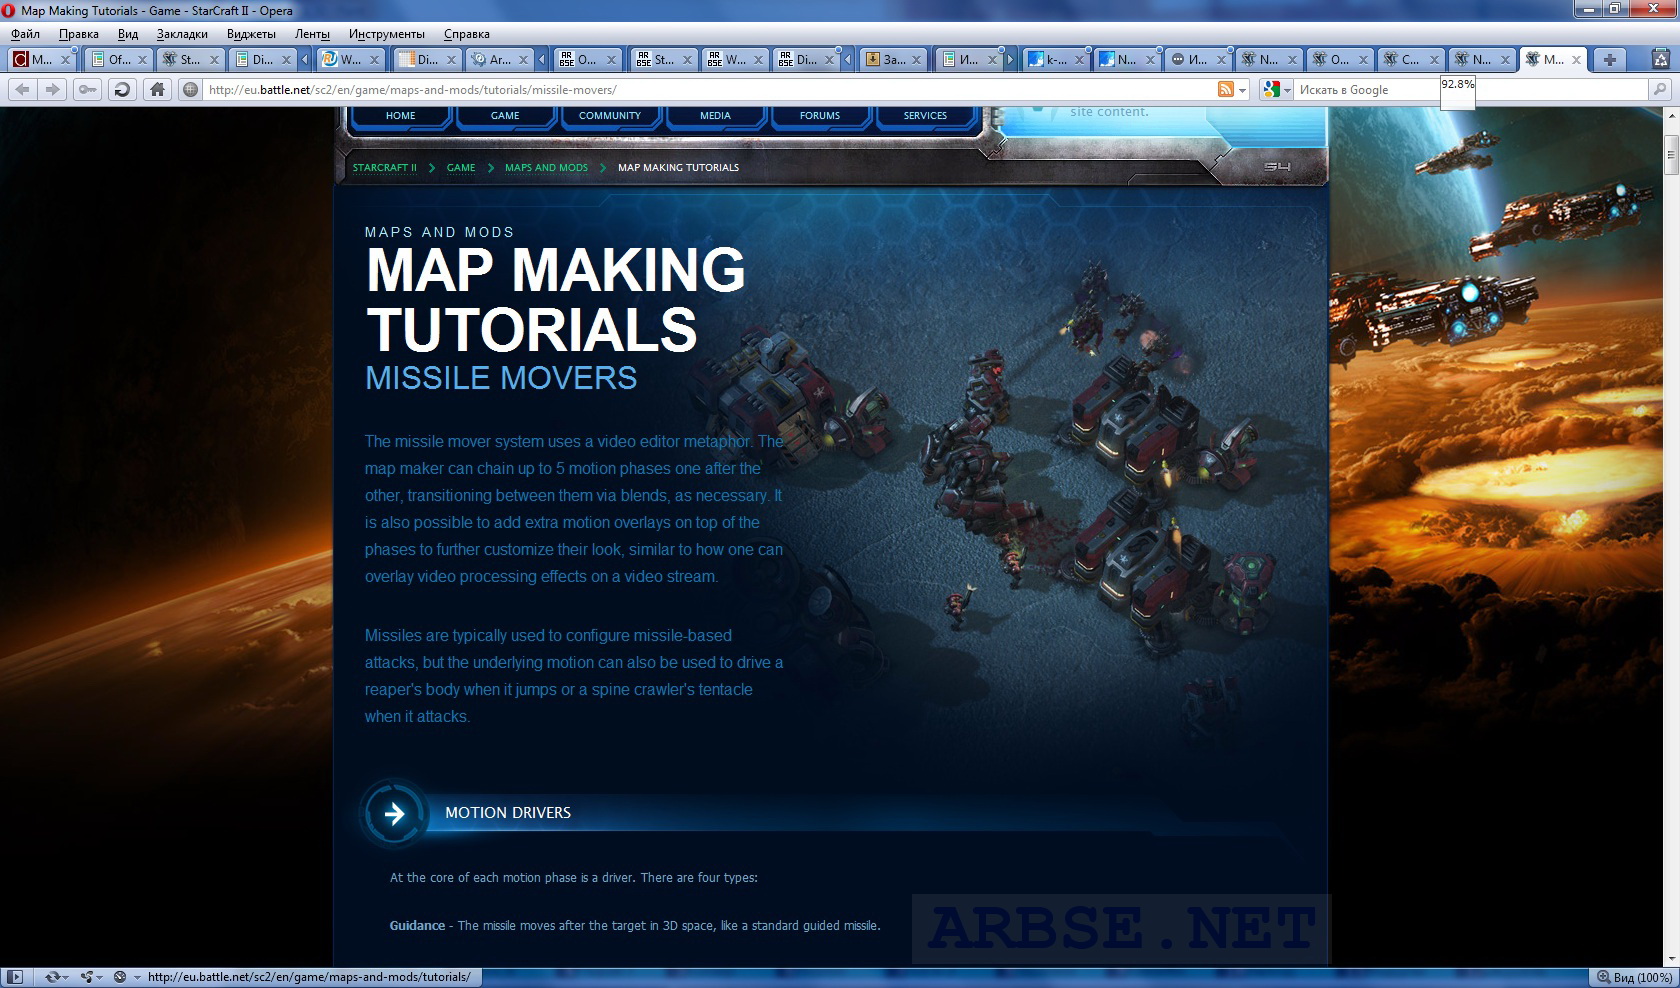
Task: Open the Закладки menu
Action: tap(182, 33)
